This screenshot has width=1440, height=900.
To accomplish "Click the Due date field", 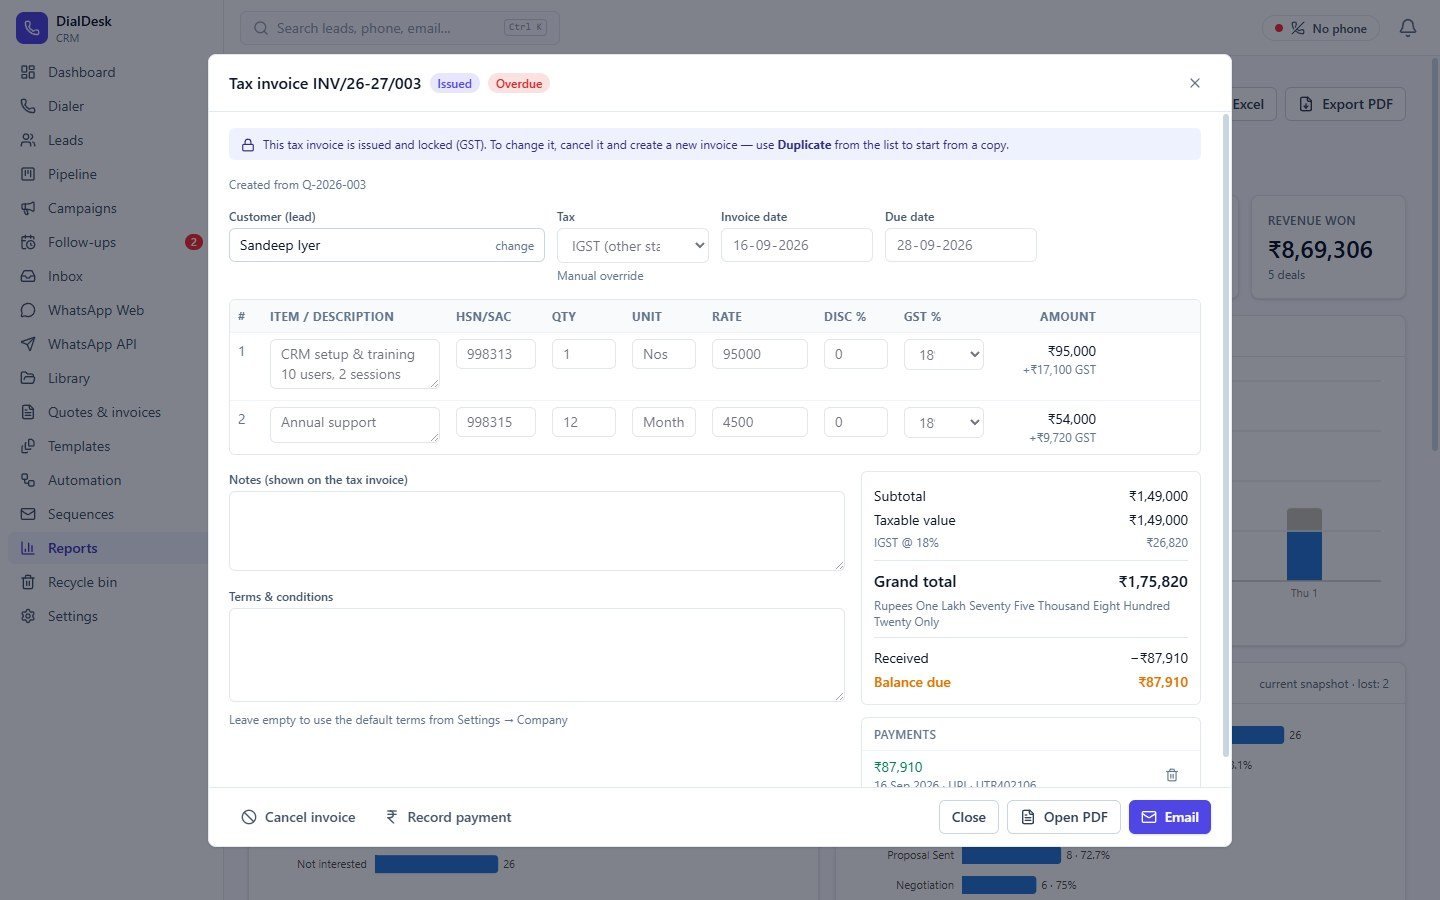I will 961,245.
